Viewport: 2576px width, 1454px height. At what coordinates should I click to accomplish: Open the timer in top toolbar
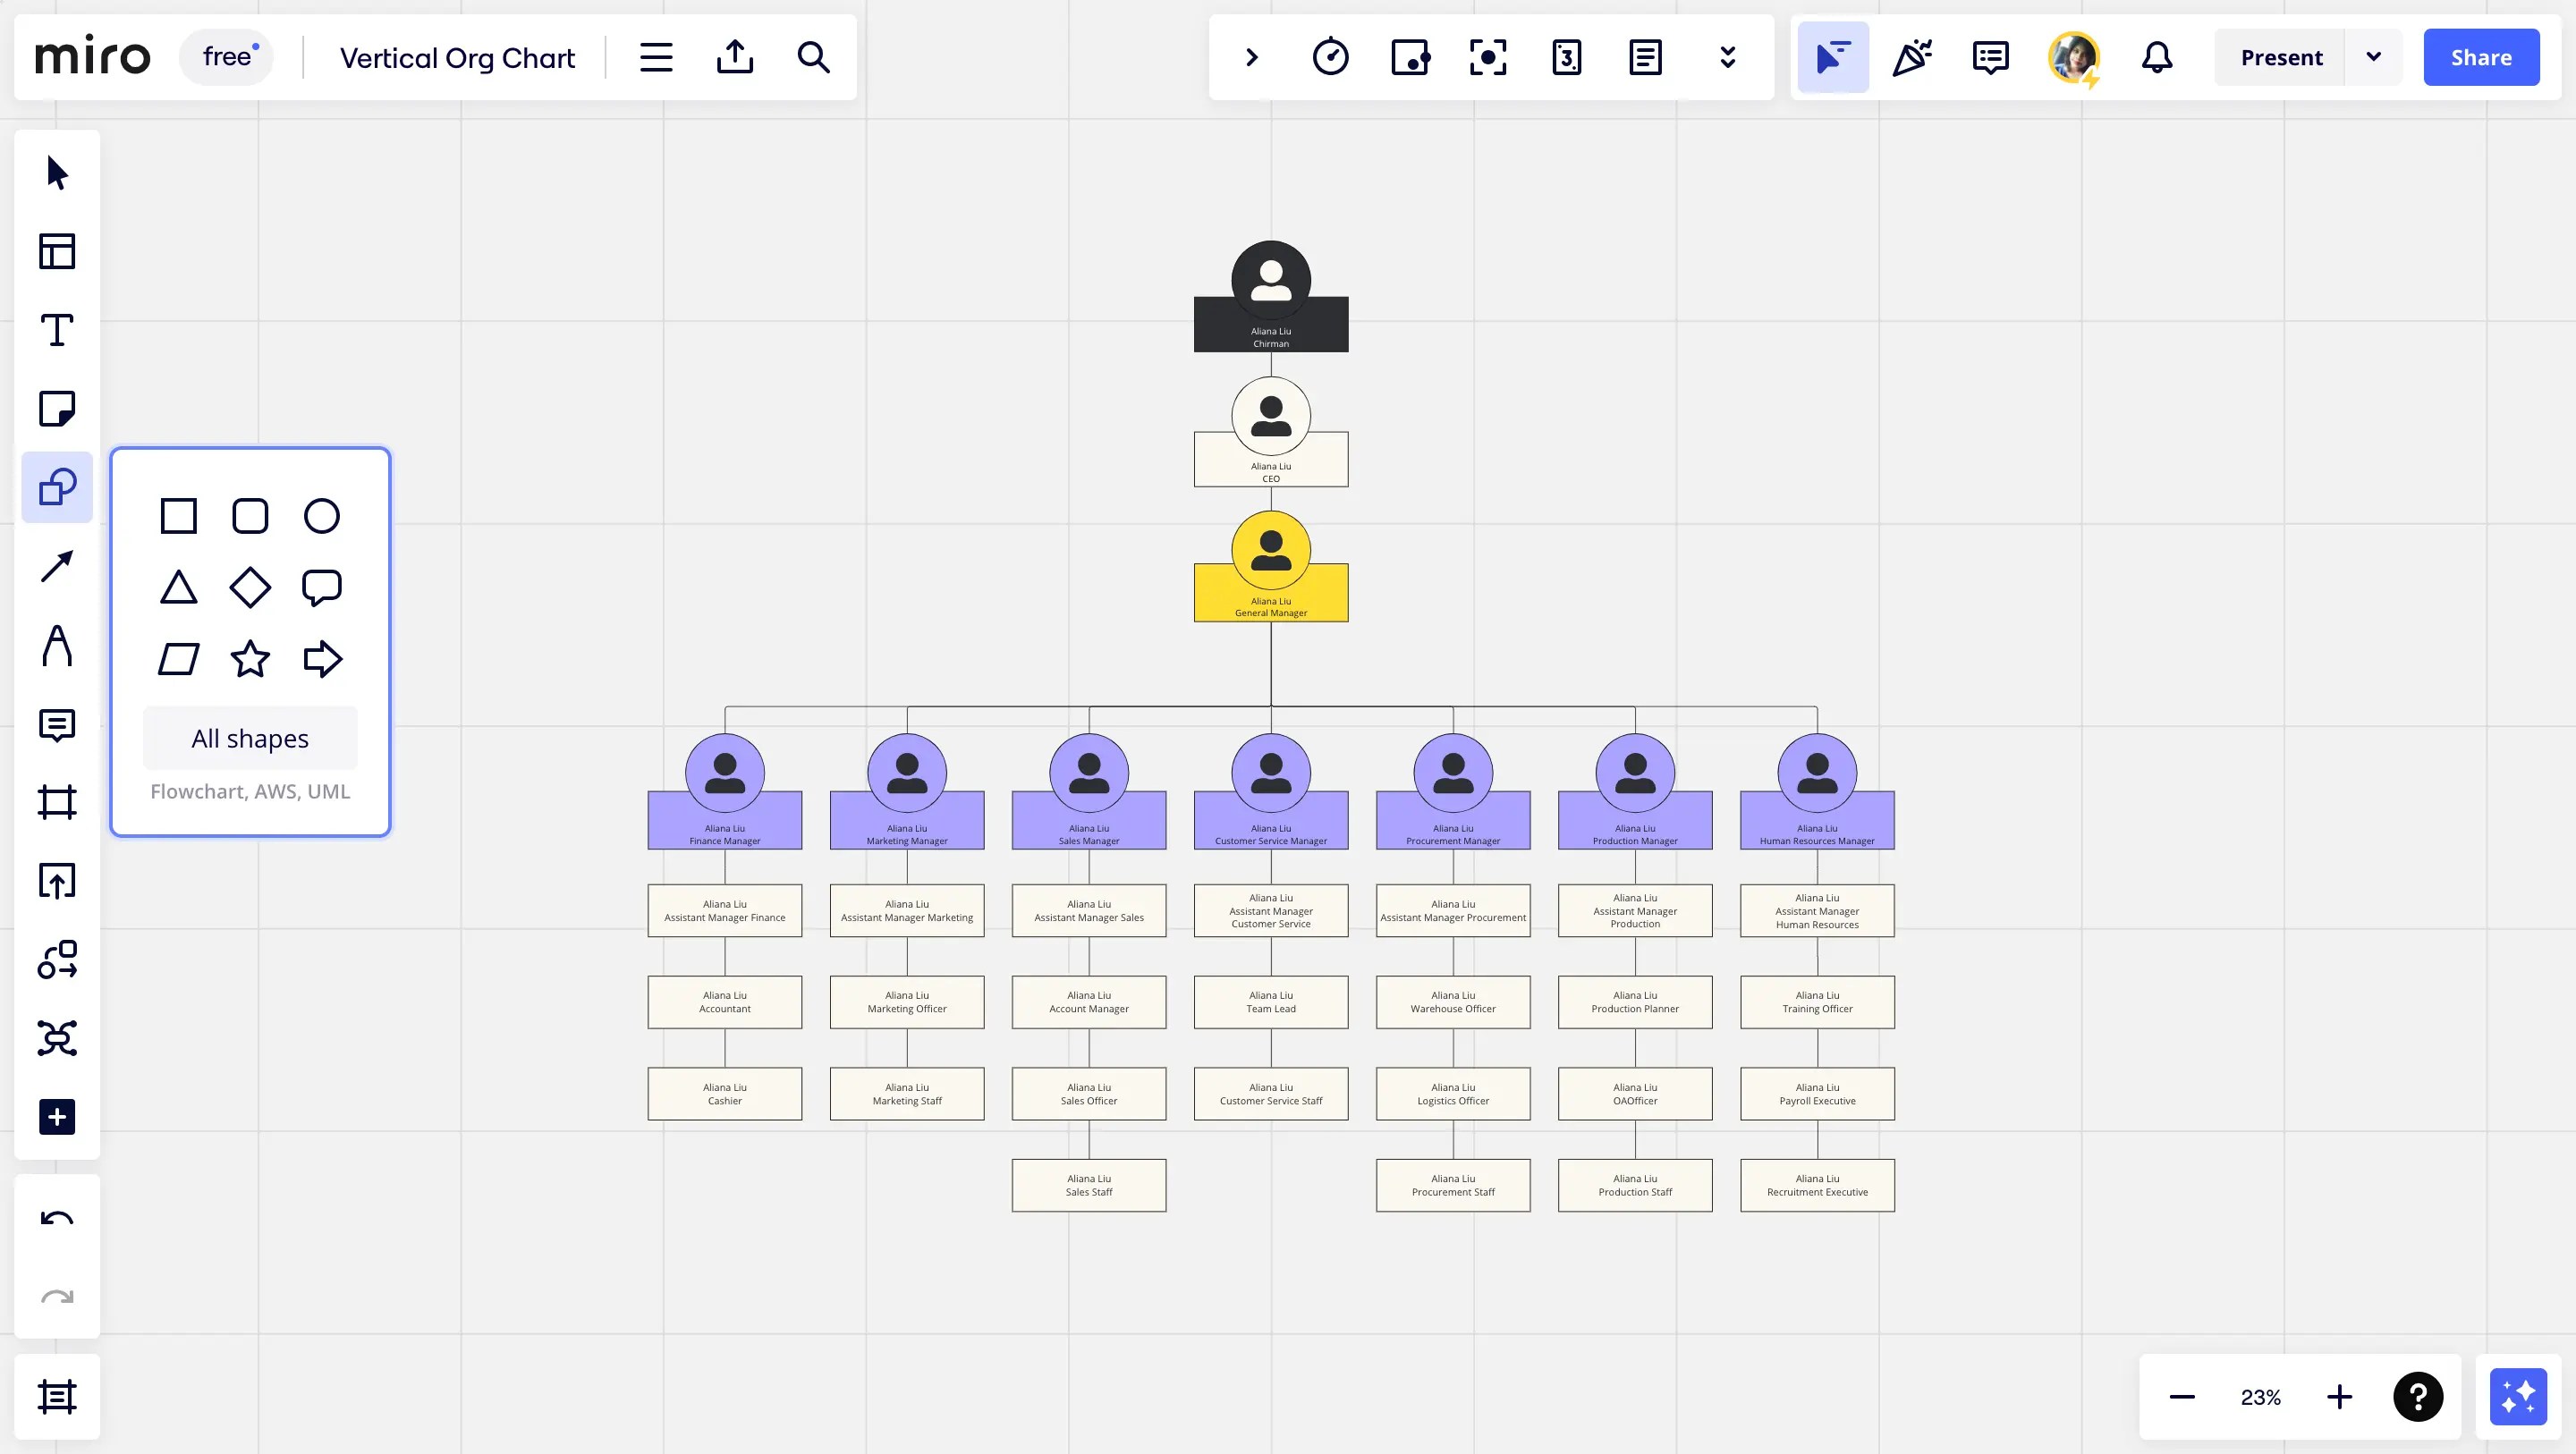click(x=1330, y=57)
